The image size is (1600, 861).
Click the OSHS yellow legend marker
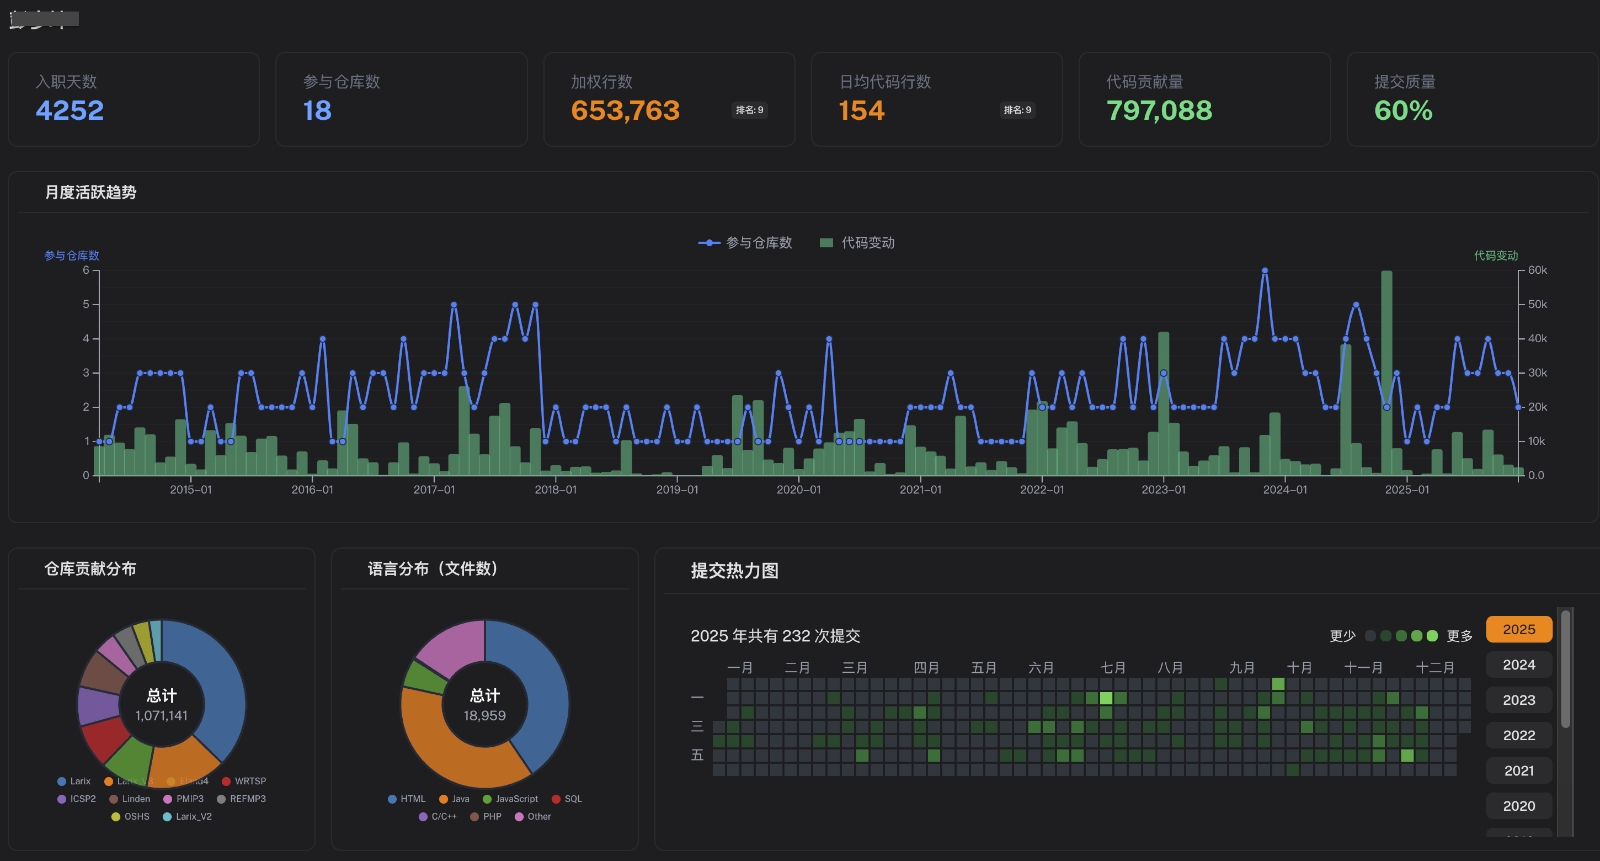point(116,817)
